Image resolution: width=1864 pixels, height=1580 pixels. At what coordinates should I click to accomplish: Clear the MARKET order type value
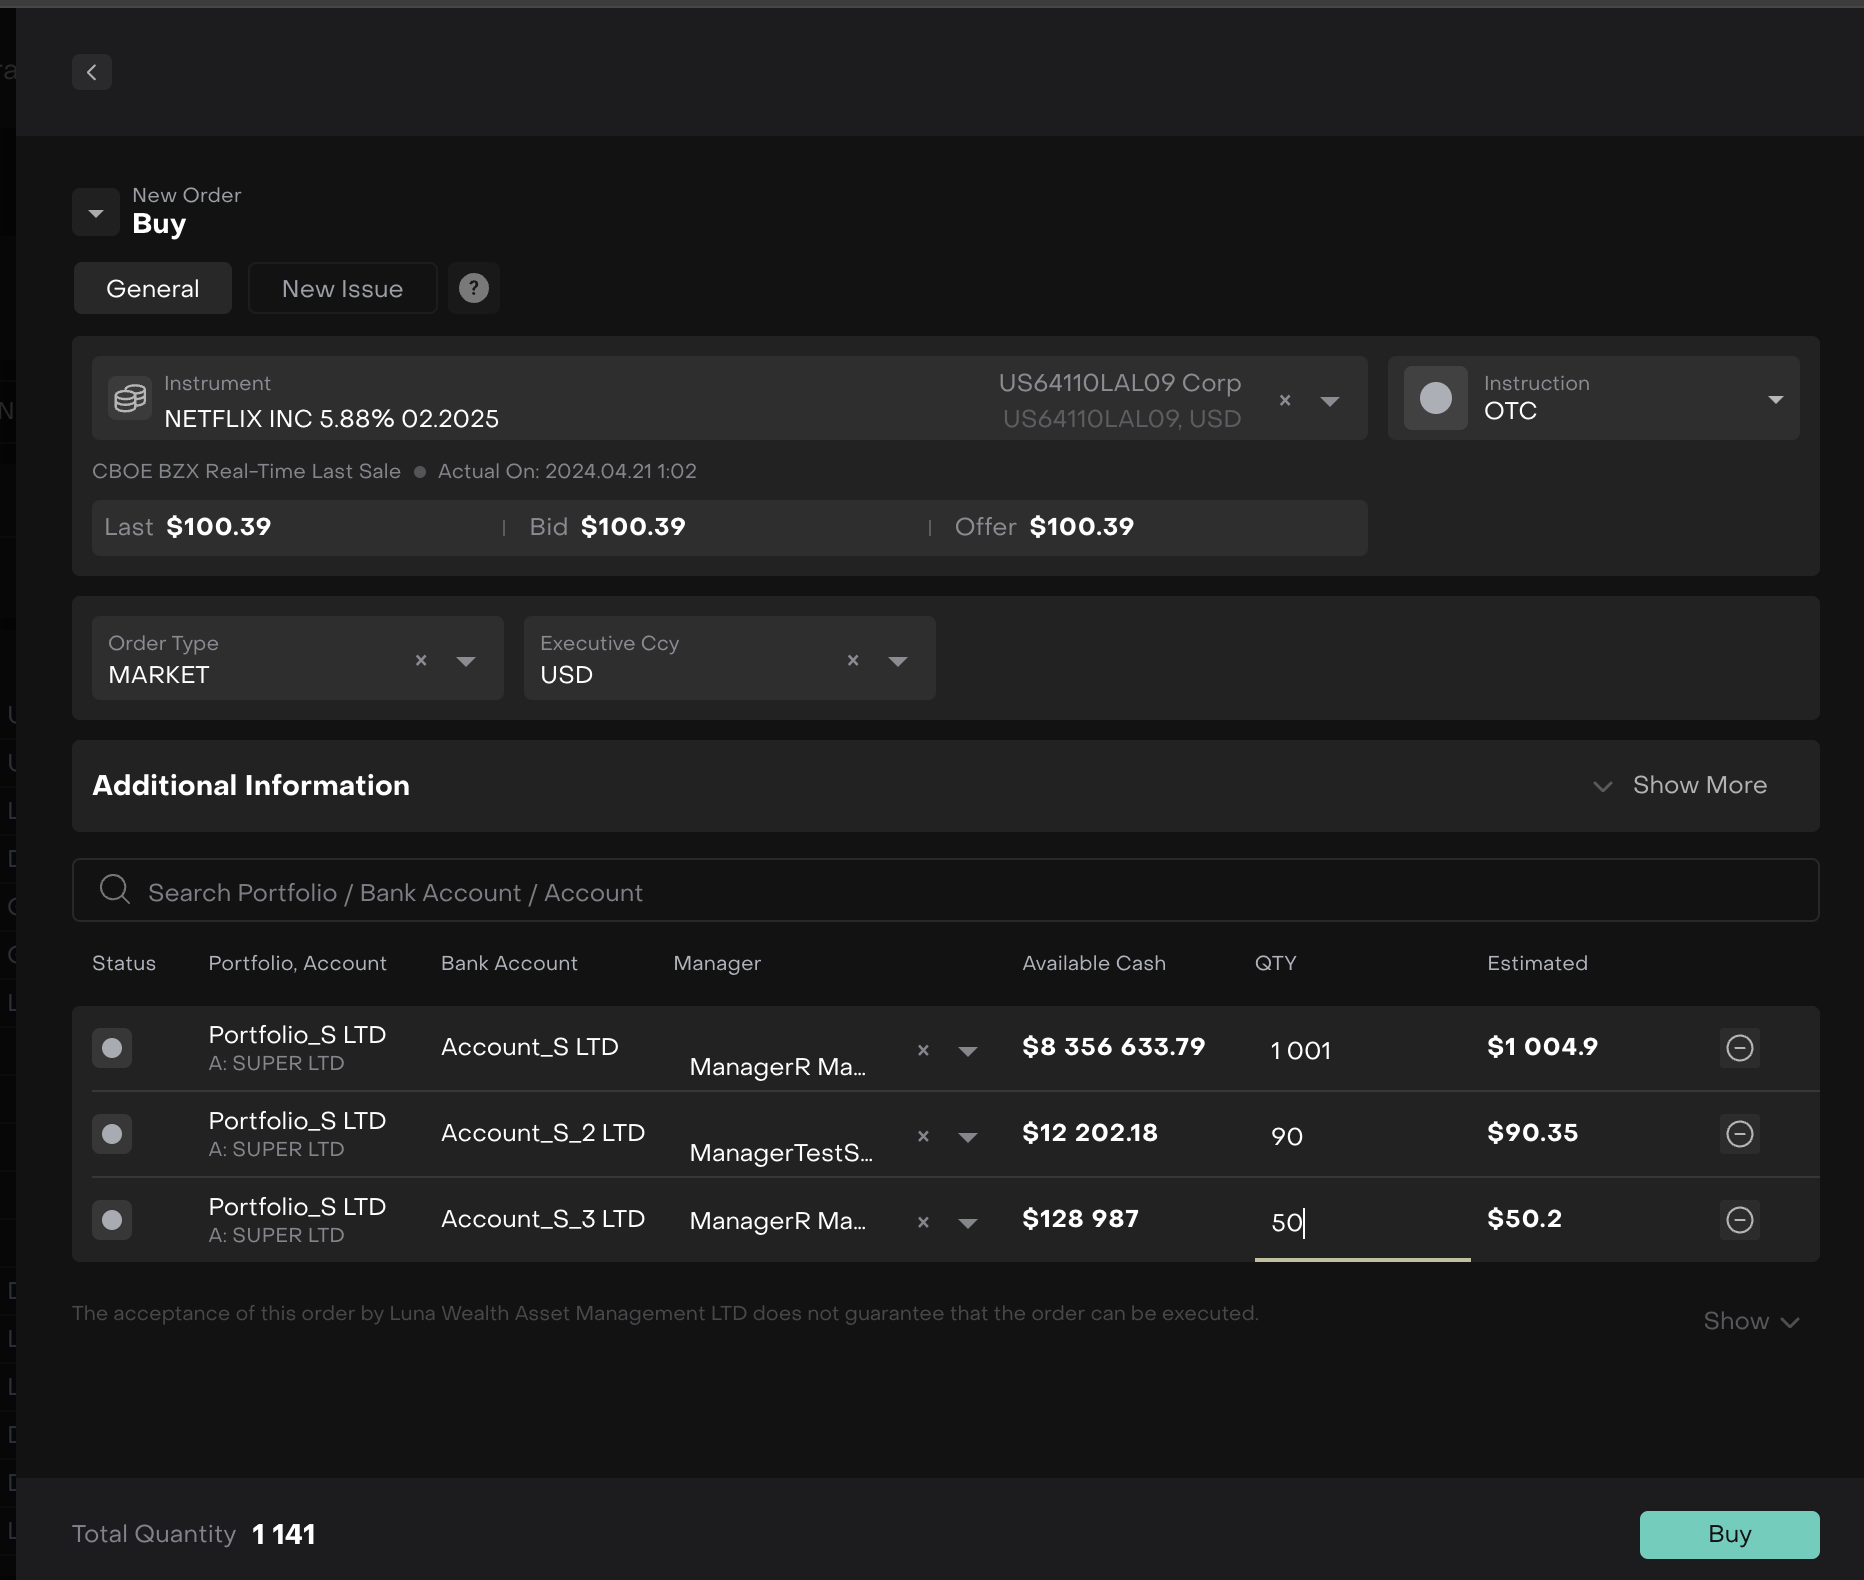(421, 660)
